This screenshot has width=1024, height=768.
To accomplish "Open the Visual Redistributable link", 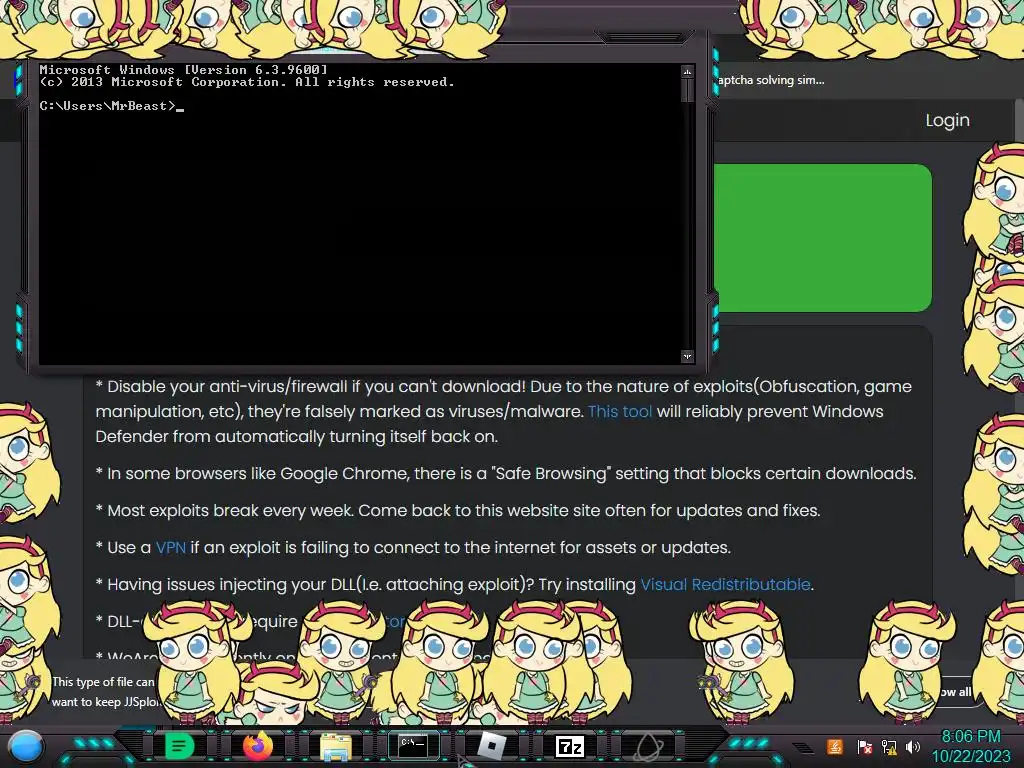I will [725, 584].
